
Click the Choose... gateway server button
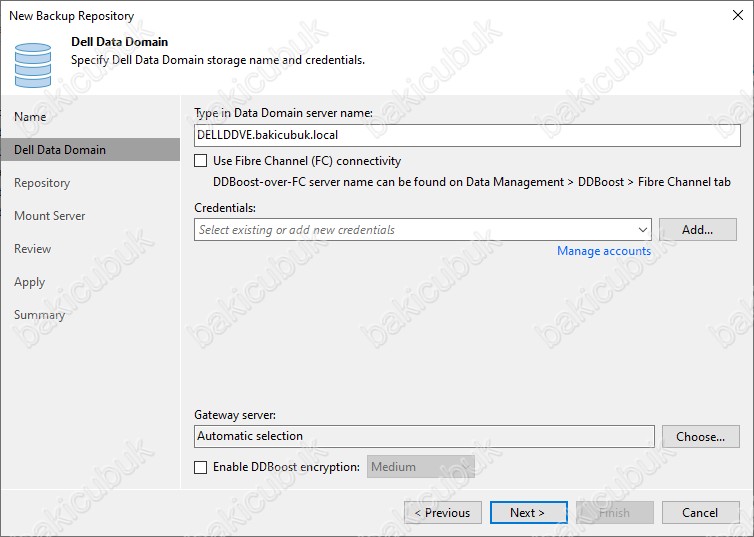(701, 437)
